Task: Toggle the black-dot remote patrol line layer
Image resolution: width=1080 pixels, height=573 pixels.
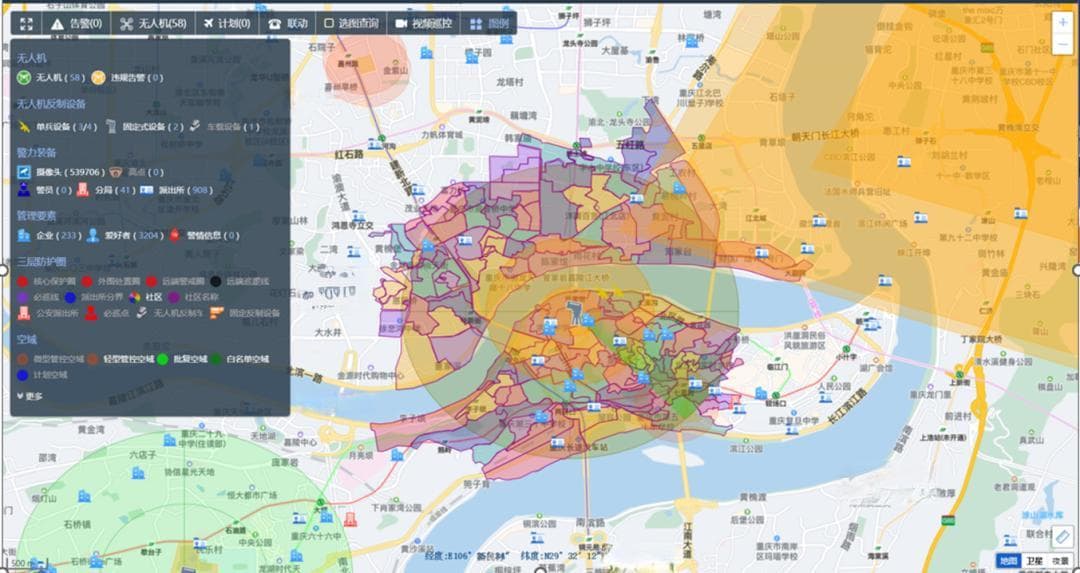Action: point(240,281)
